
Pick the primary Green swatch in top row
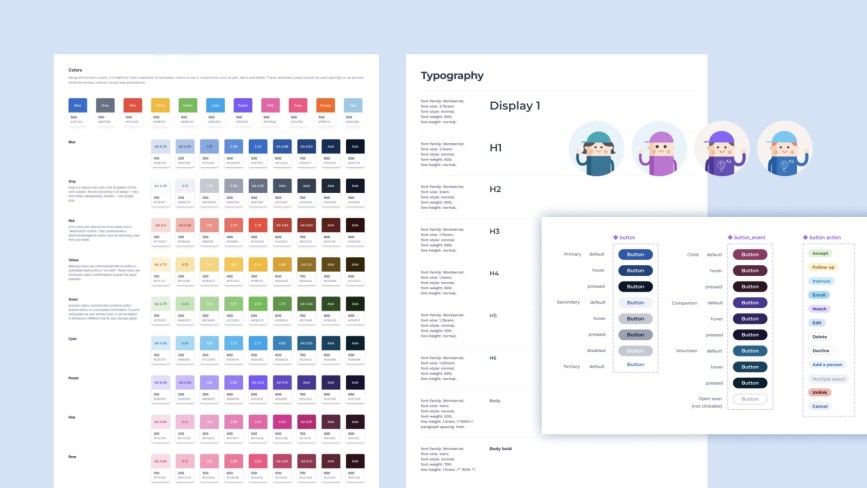pos(188,104)
